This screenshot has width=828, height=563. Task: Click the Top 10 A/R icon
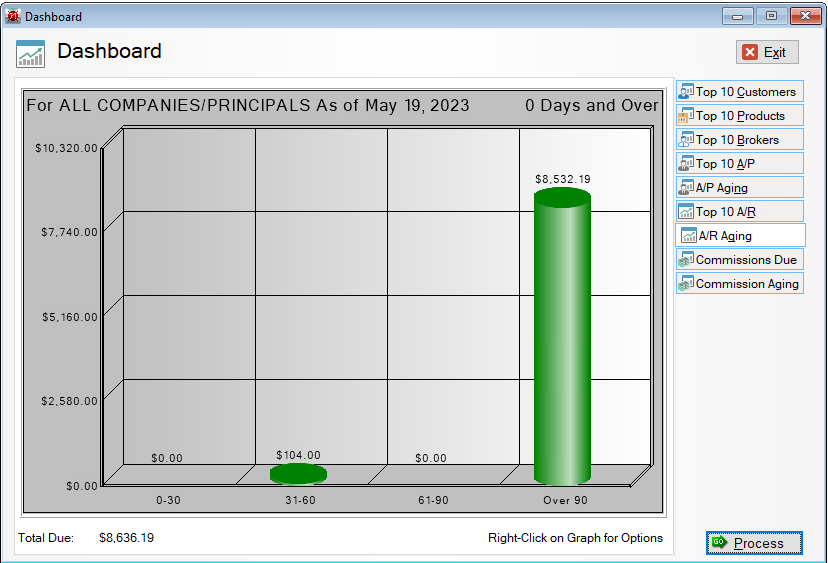click(685, 212)
